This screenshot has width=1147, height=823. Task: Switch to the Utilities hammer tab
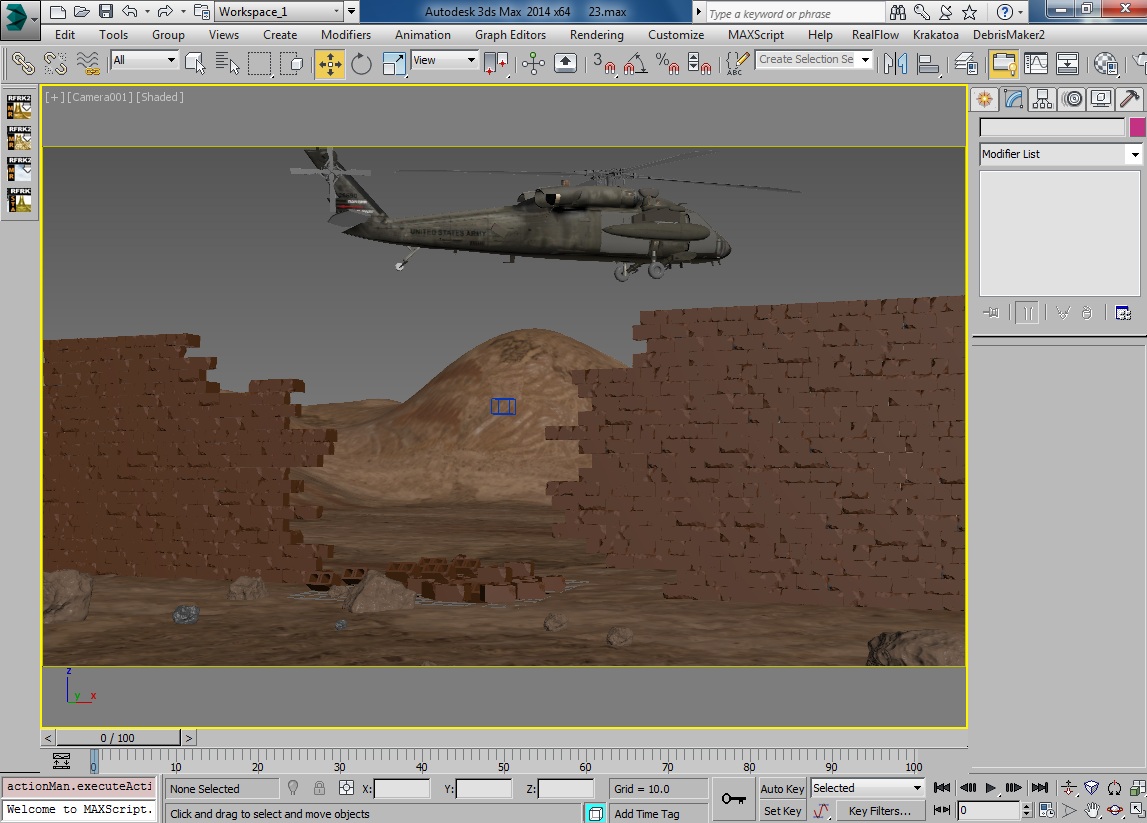pos(1129,99)
